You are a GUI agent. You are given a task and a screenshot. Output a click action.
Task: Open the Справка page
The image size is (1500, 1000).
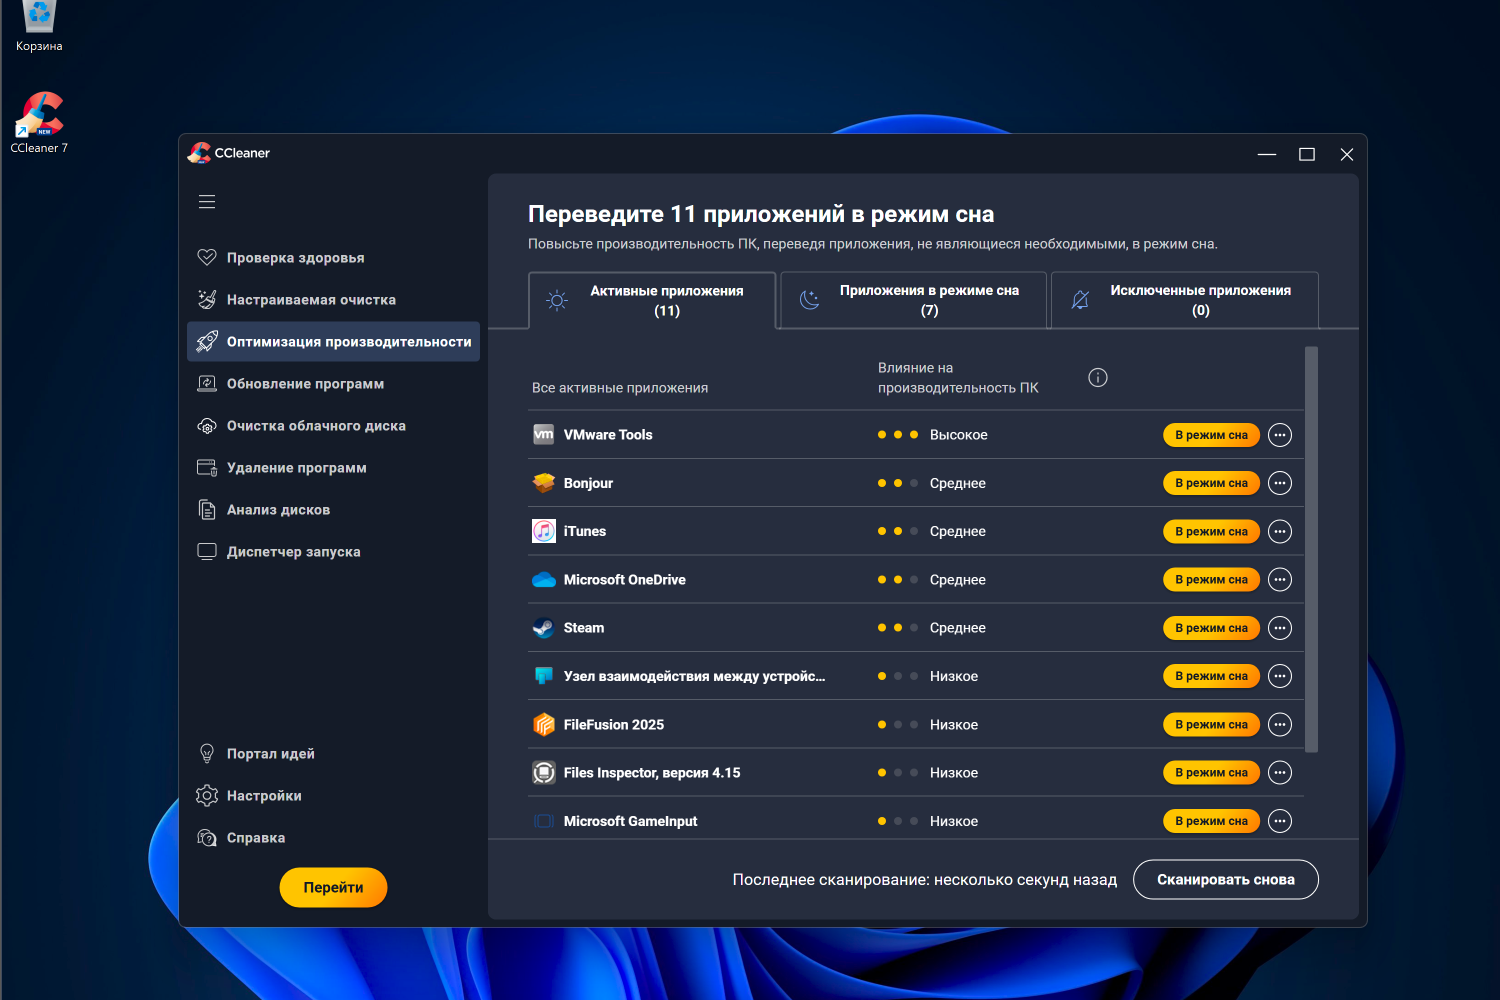333,837
